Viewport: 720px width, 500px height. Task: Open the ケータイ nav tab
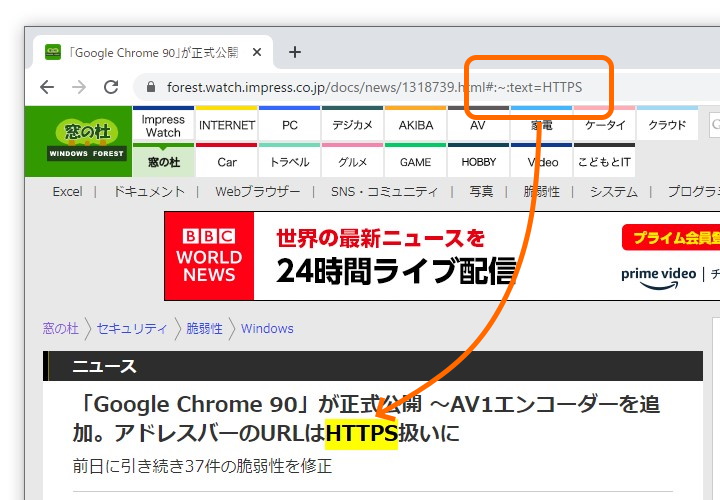(605, 125)
